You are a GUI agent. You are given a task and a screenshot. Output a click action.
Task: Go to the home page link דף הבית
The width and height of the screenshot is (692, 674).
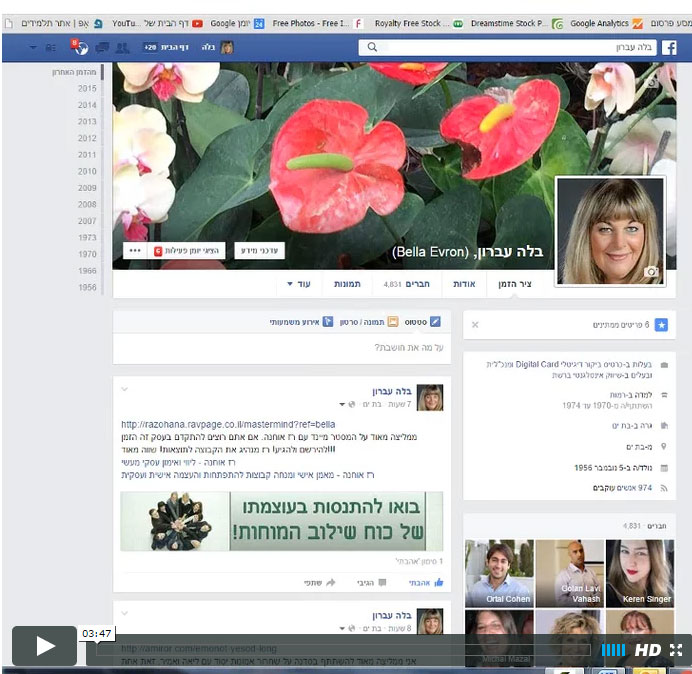[174, 47]
